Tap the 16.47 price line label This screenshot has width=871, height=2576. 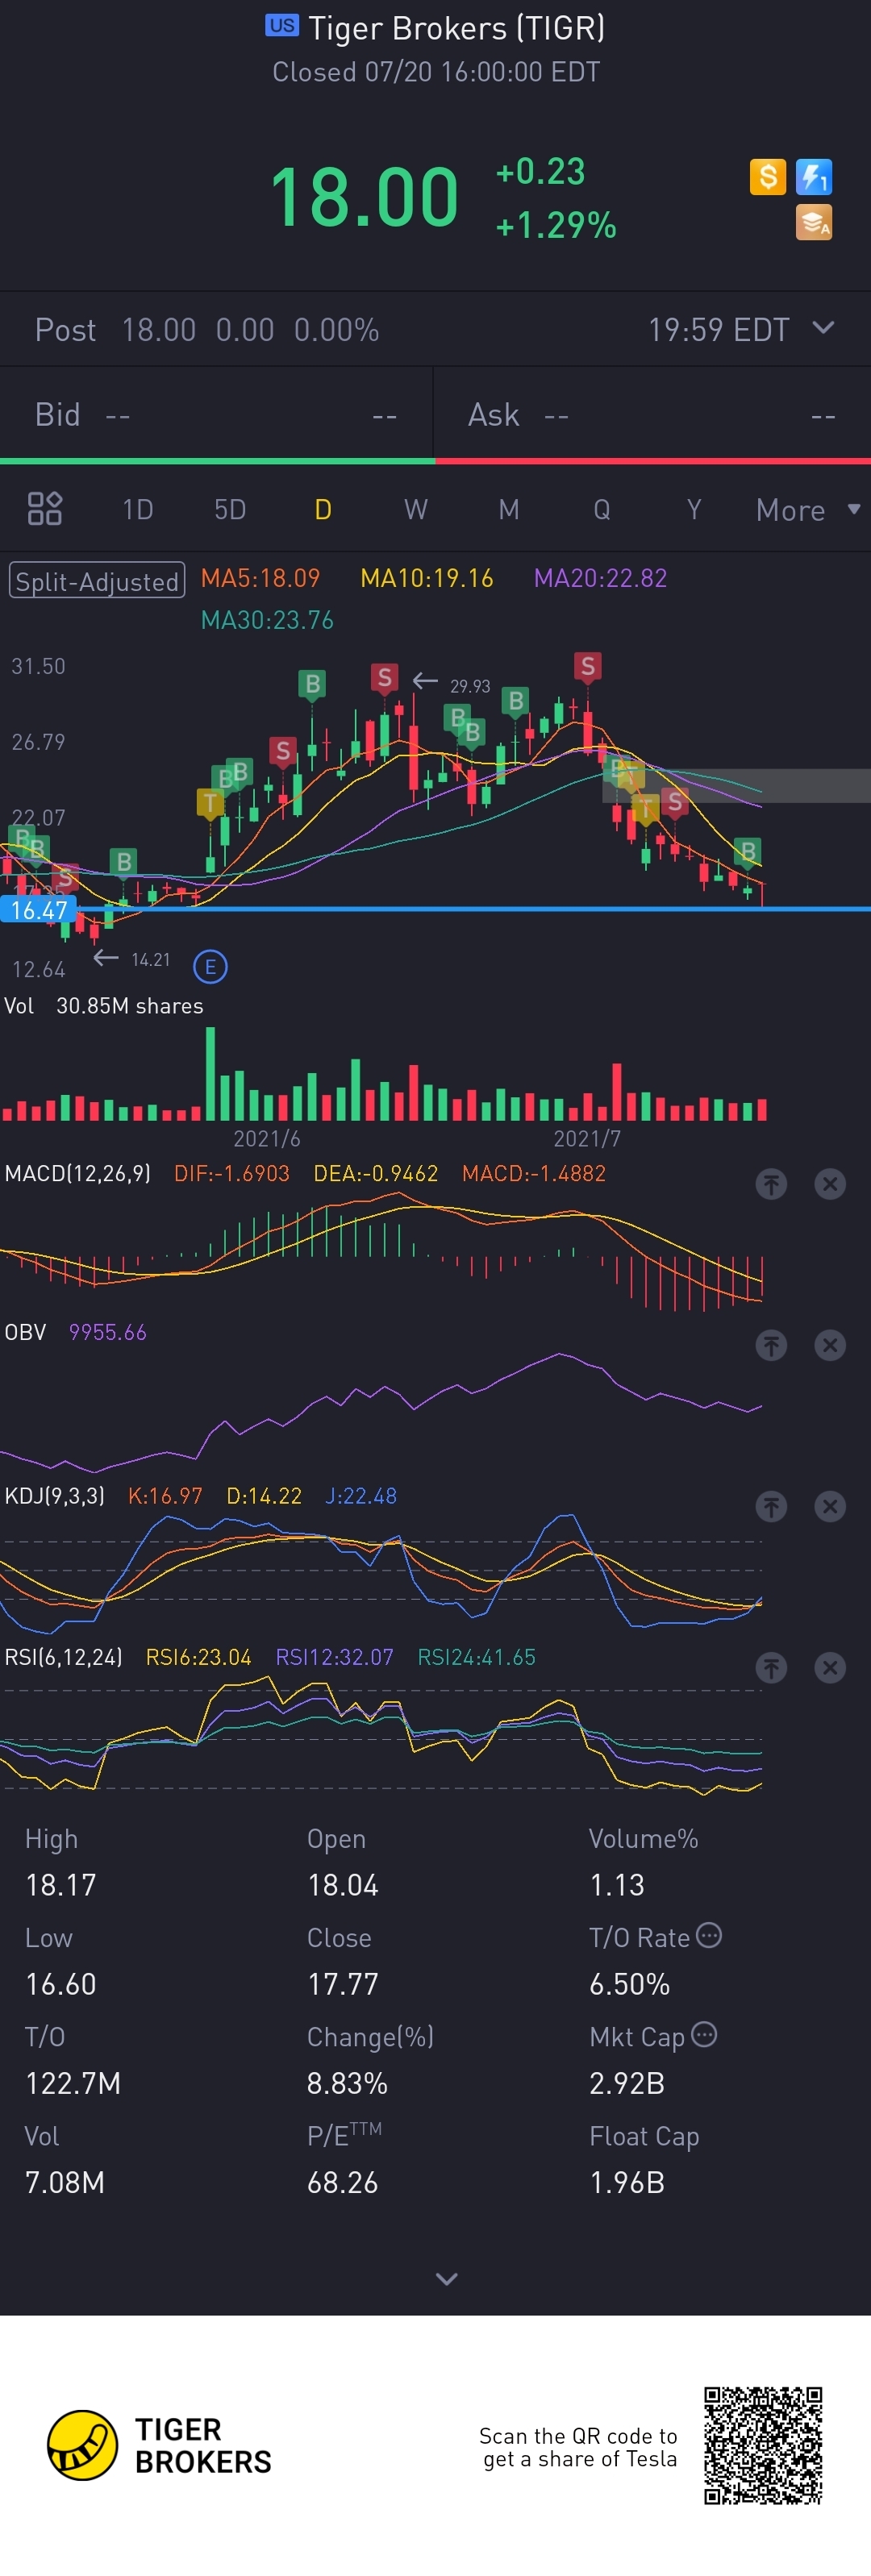pos(38,910)
